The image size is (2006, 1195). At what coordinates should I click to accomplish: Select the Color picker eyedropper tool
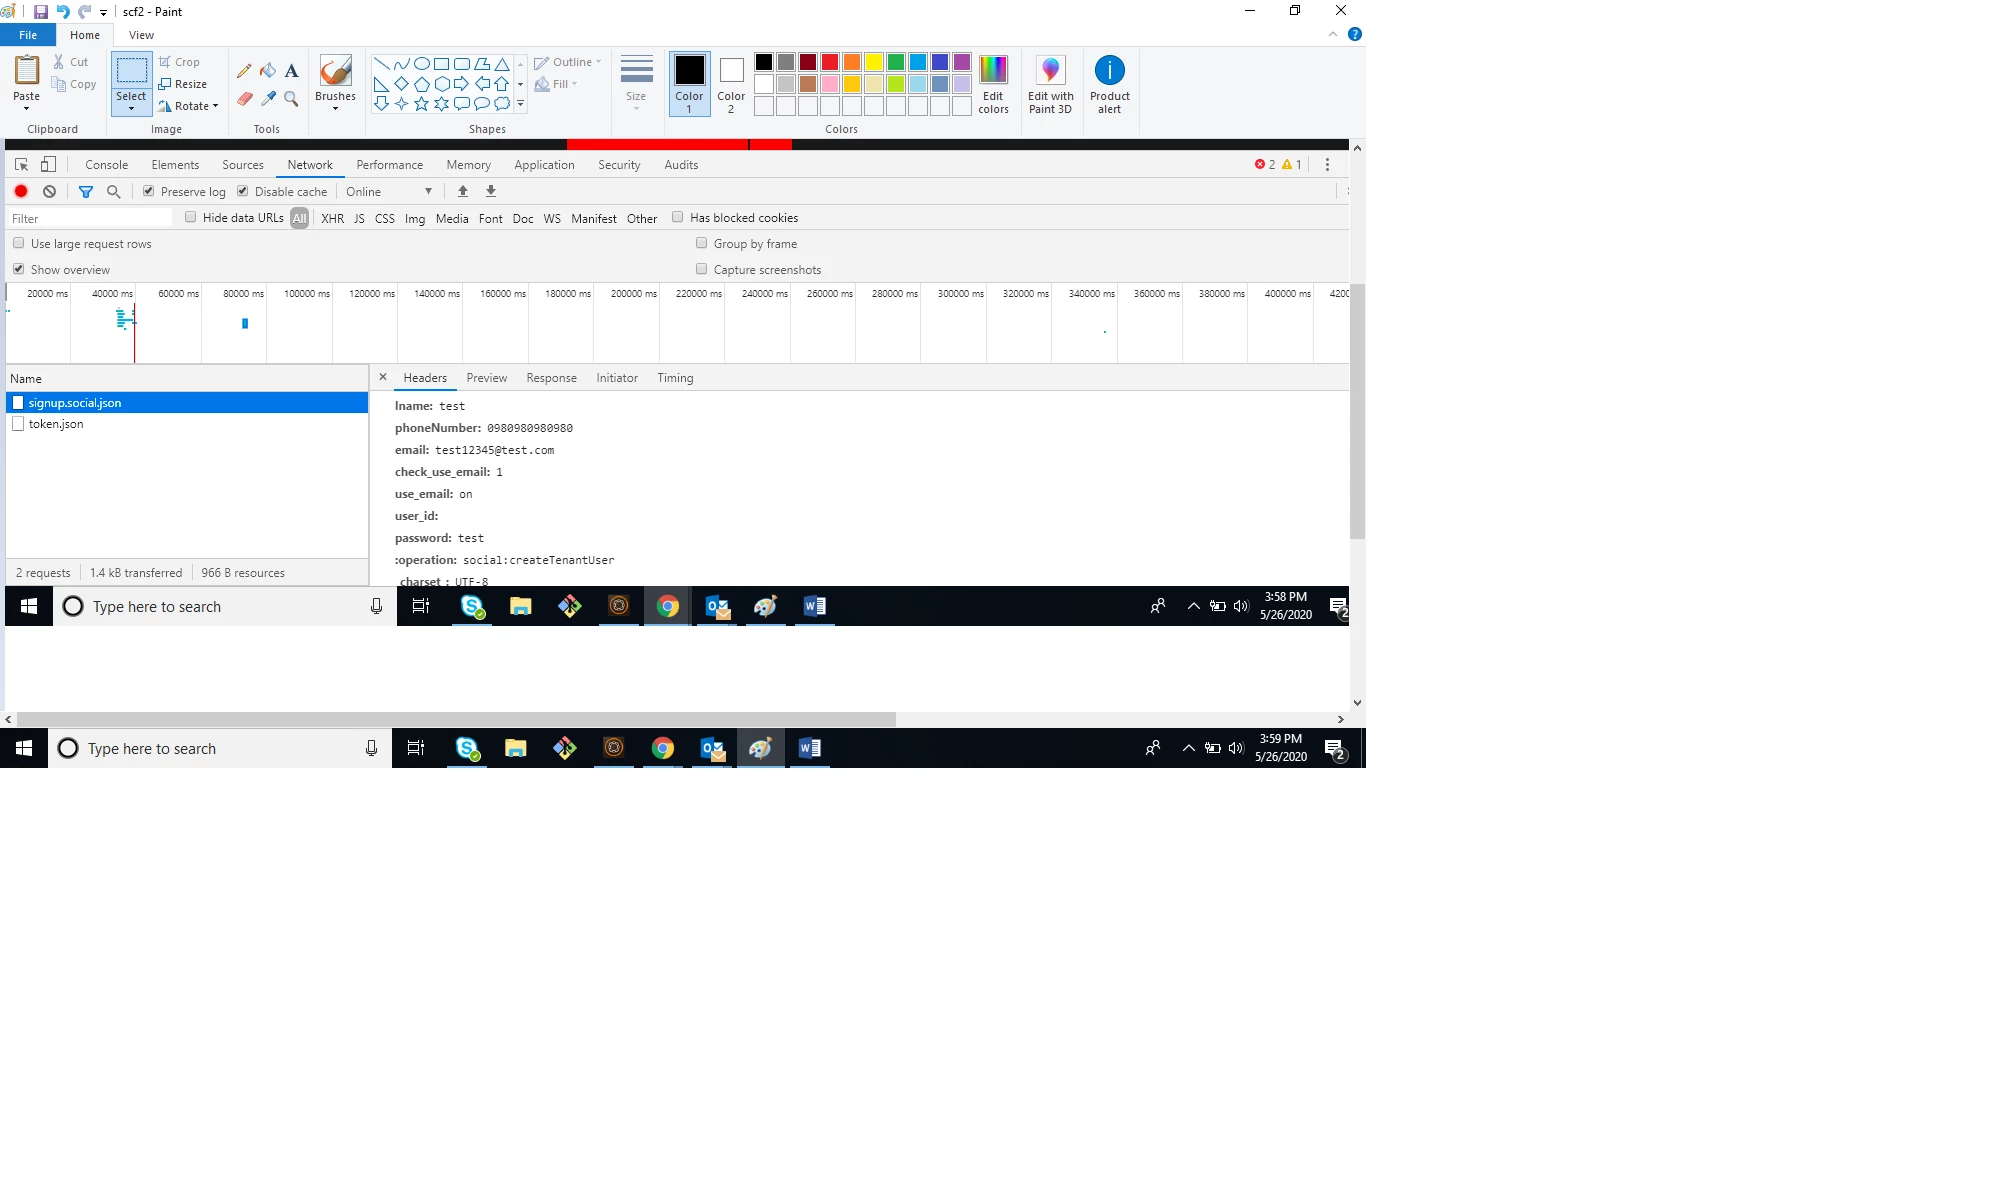pos(268,99)
